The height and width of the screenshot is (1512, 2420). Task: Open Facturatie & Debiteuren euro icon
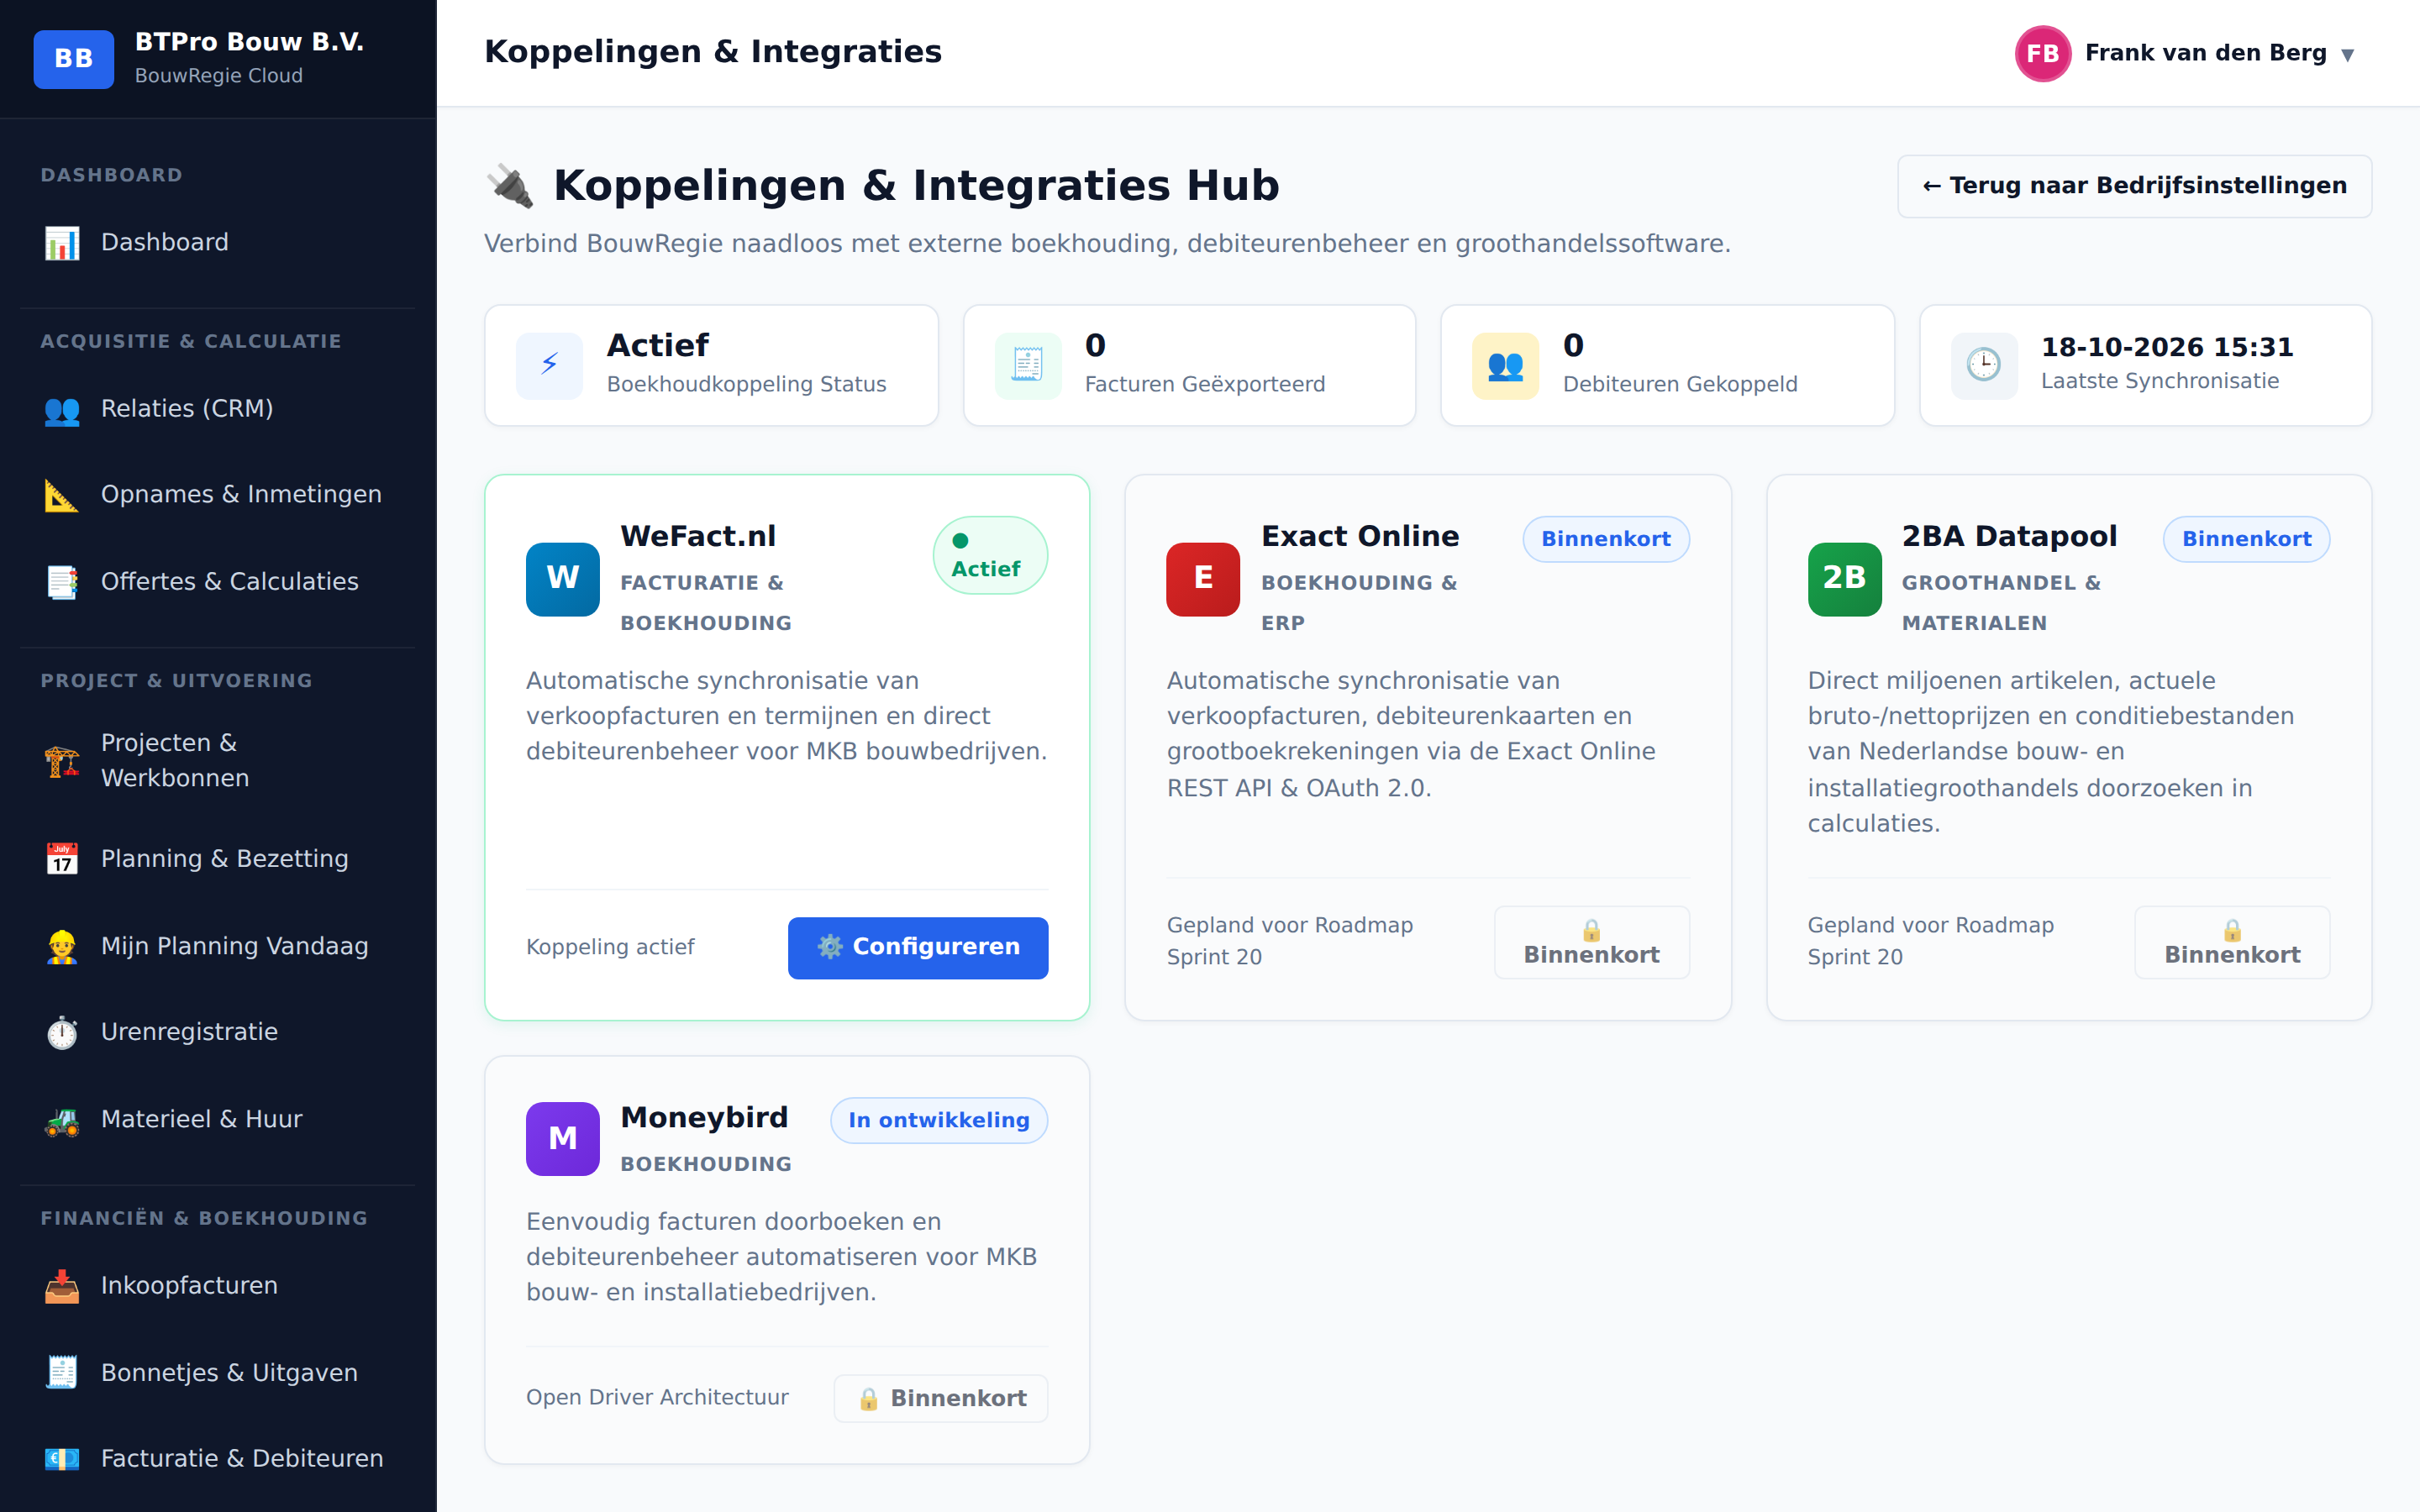62,1459
